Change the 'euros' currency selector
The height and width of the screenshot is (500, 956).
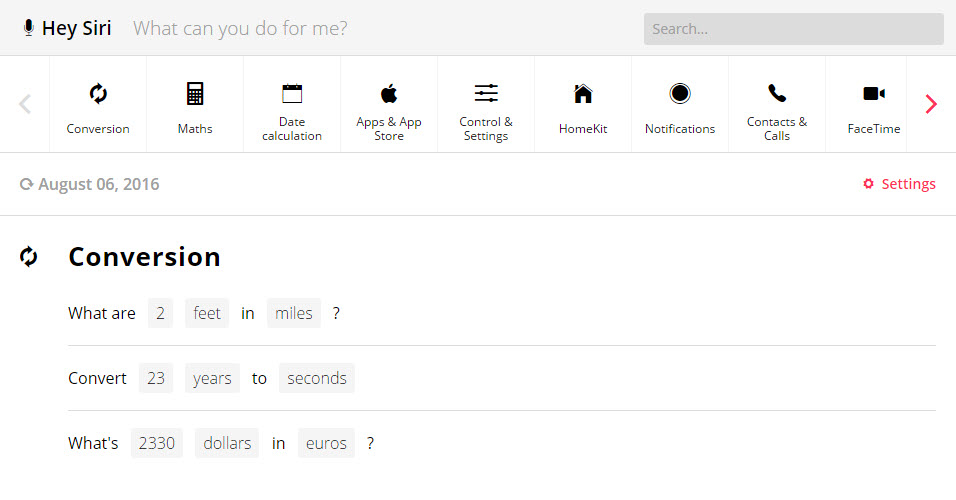point(326,443)
